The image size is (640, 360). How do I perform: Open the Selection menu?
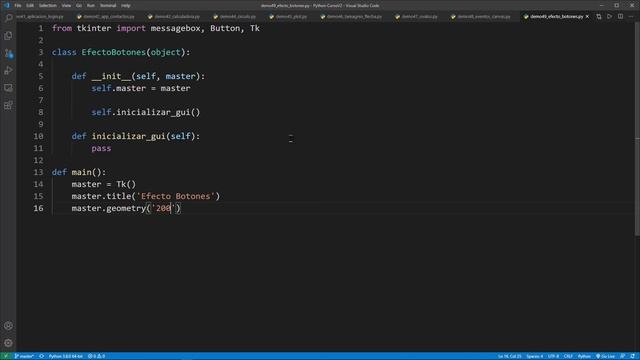(x=48, y=6)
